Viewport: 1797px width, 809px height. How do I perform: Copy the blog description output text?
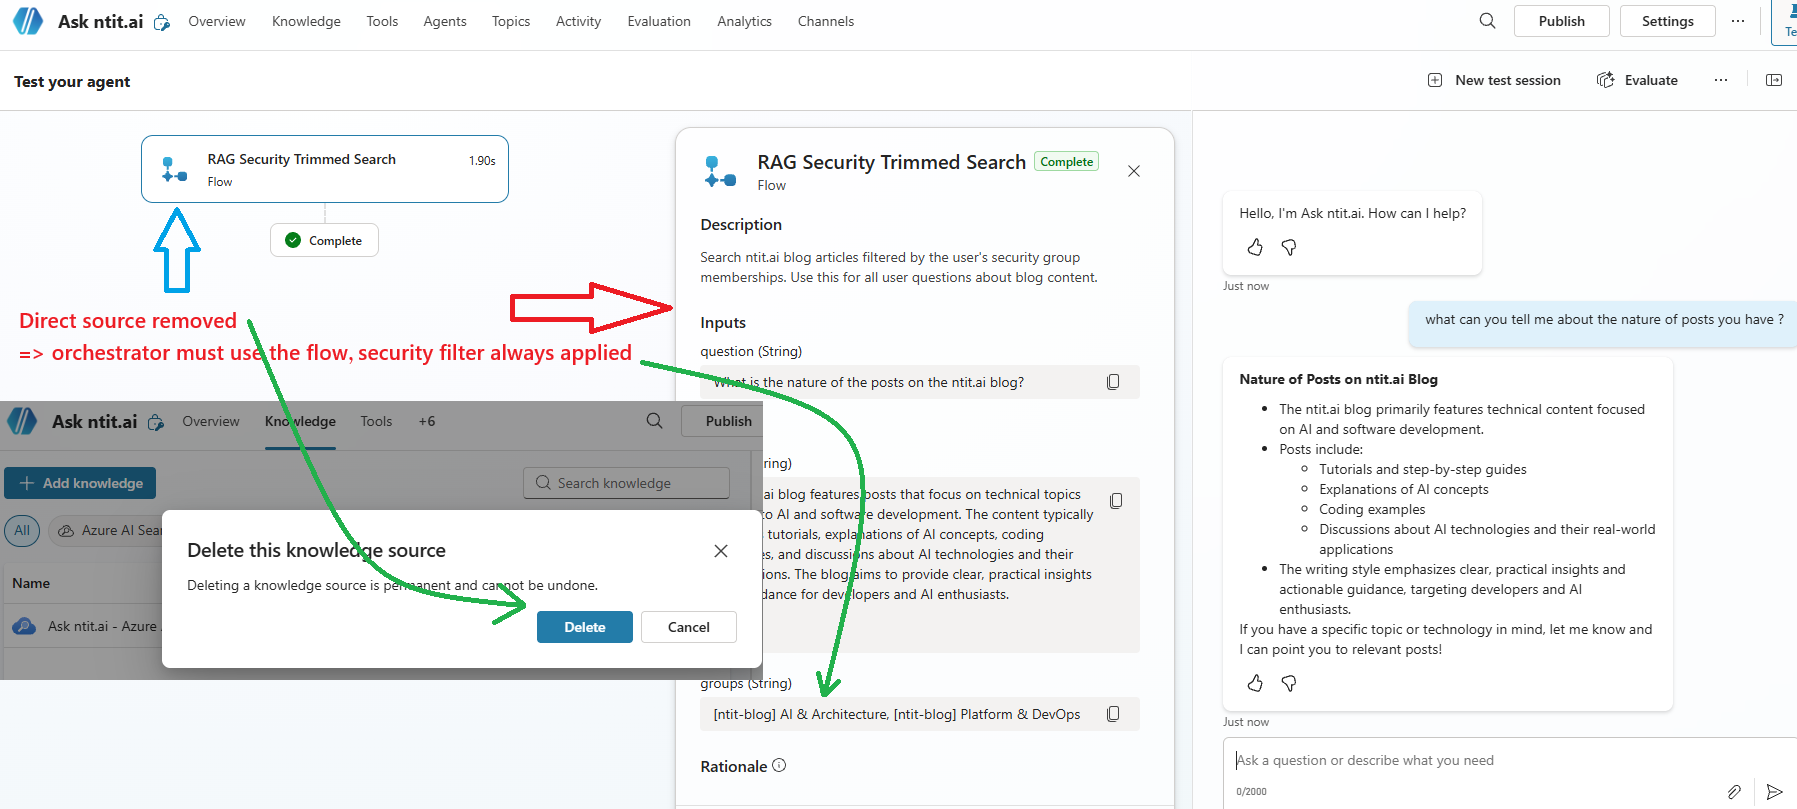click(x=1116, y=500)
